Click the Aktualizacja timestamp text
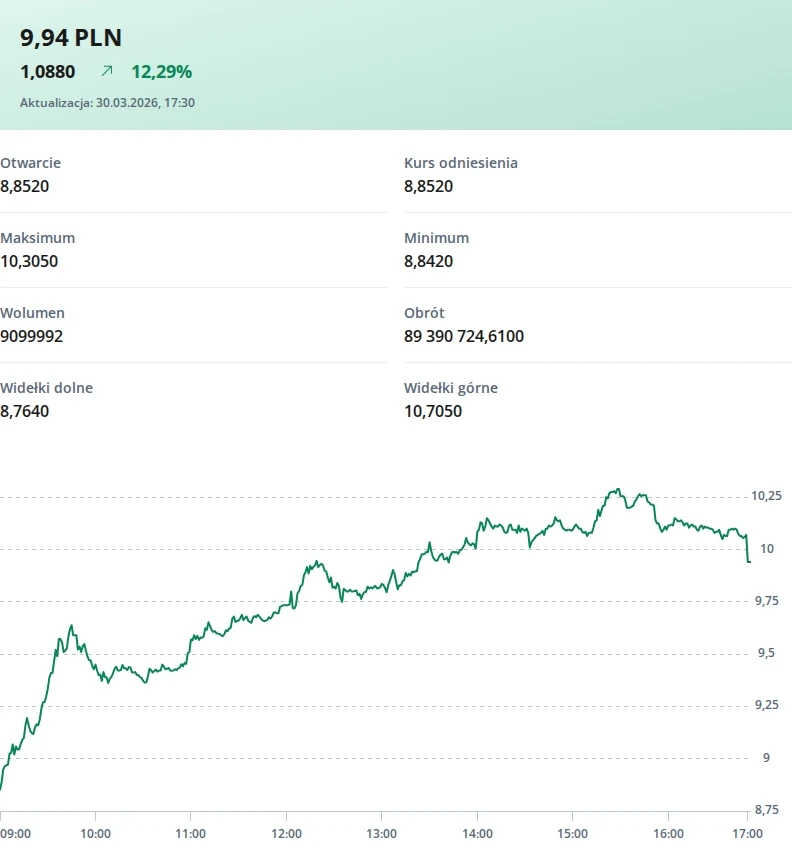This screenshot has width=792, height=865. 107,102
